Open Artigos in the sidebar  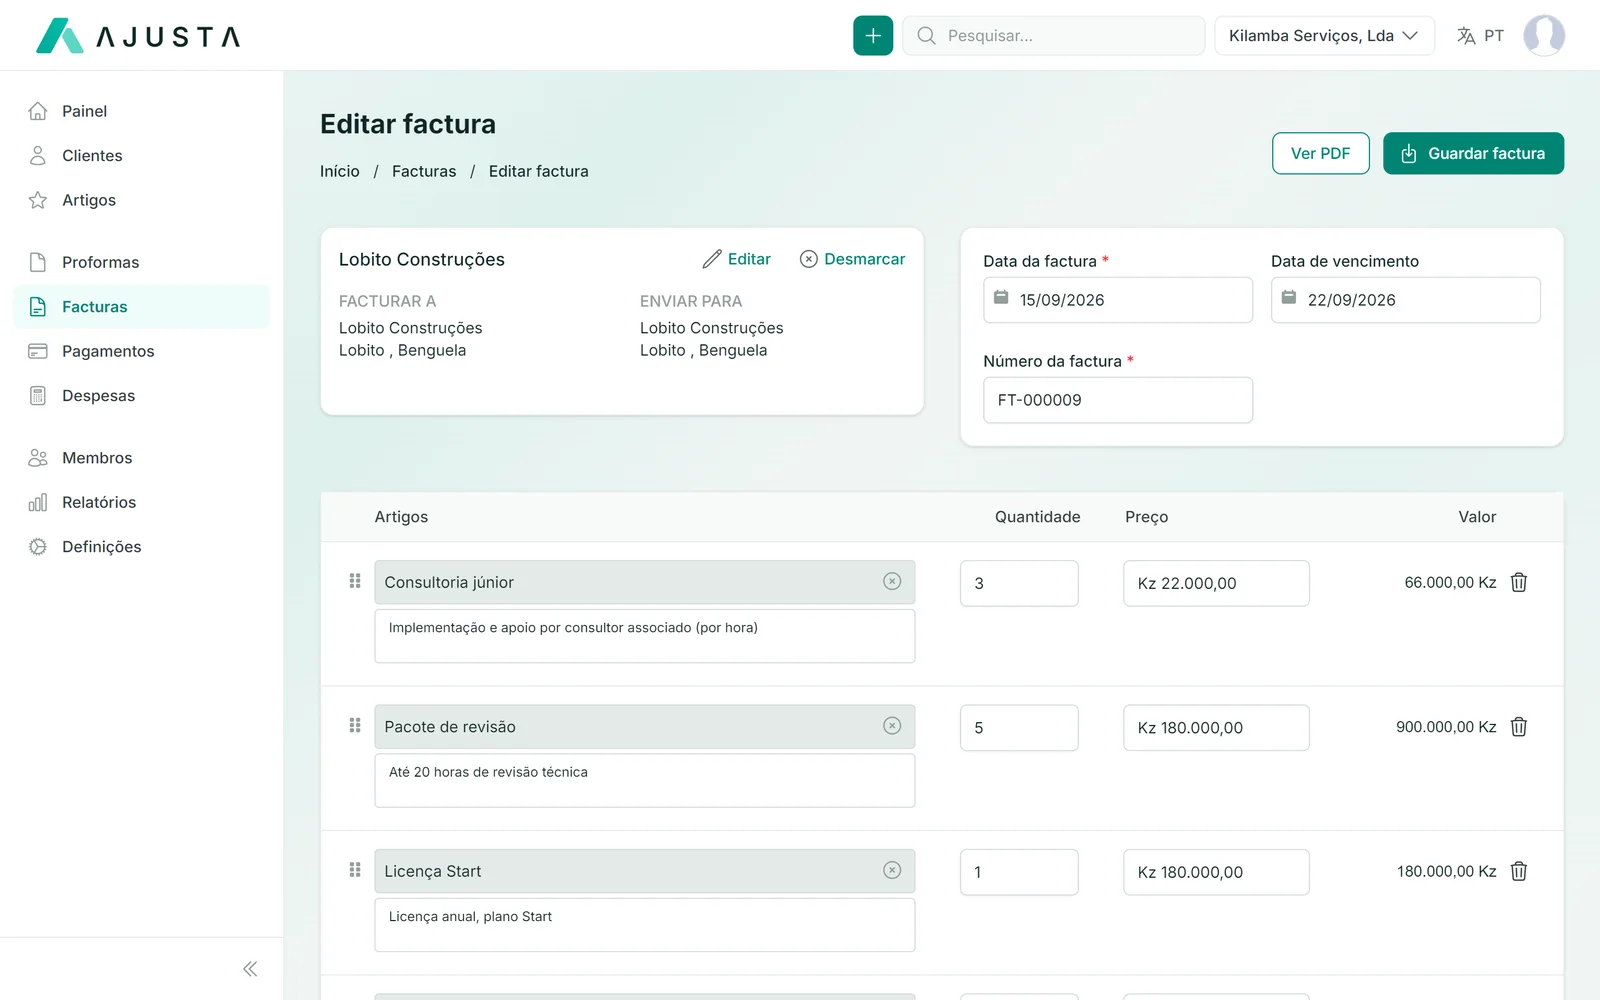[141, 200]
